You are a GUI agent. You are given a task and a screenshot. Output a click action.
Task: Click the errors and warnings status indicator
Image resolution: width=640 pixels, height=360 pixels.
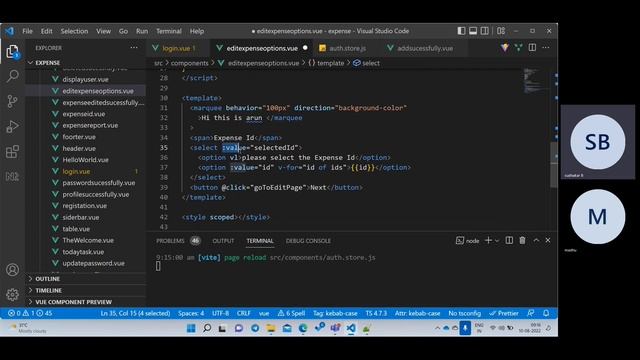click(x=30, y=313)
